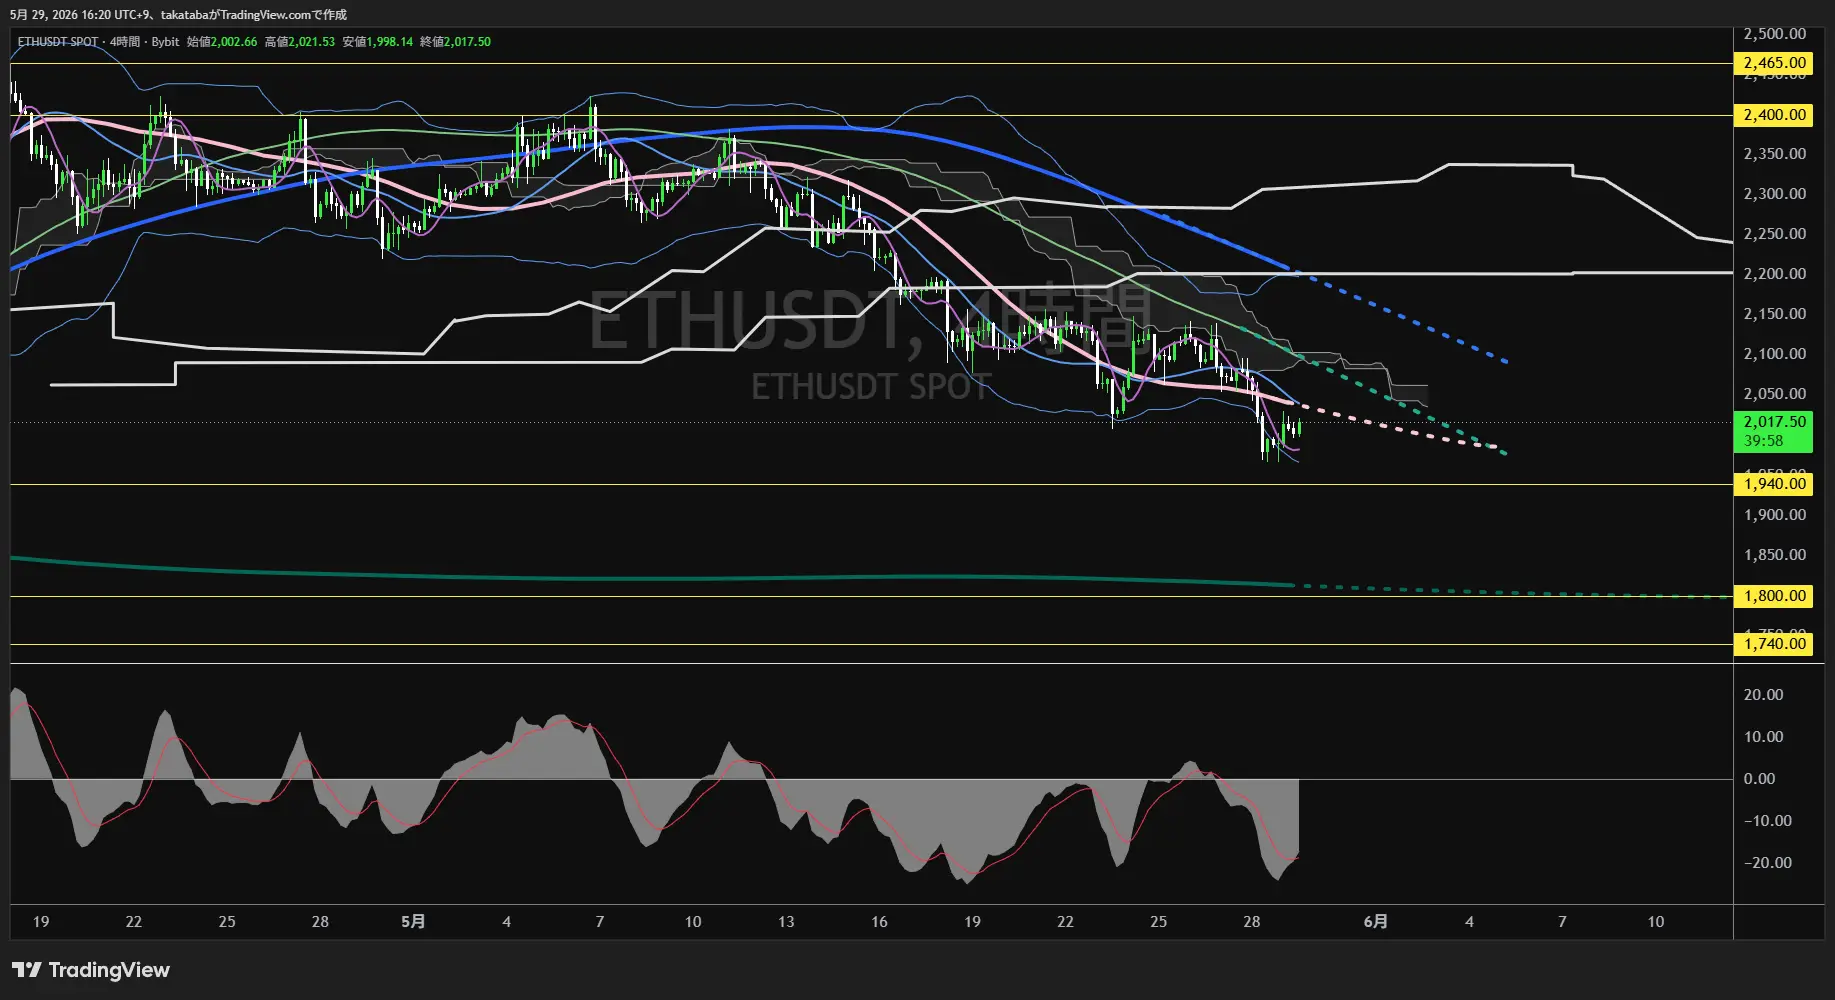The height and width of the screenshot is (1000, 1835).
Task: Click the 2,250.00 price axis value
Action: (1774, 234)
